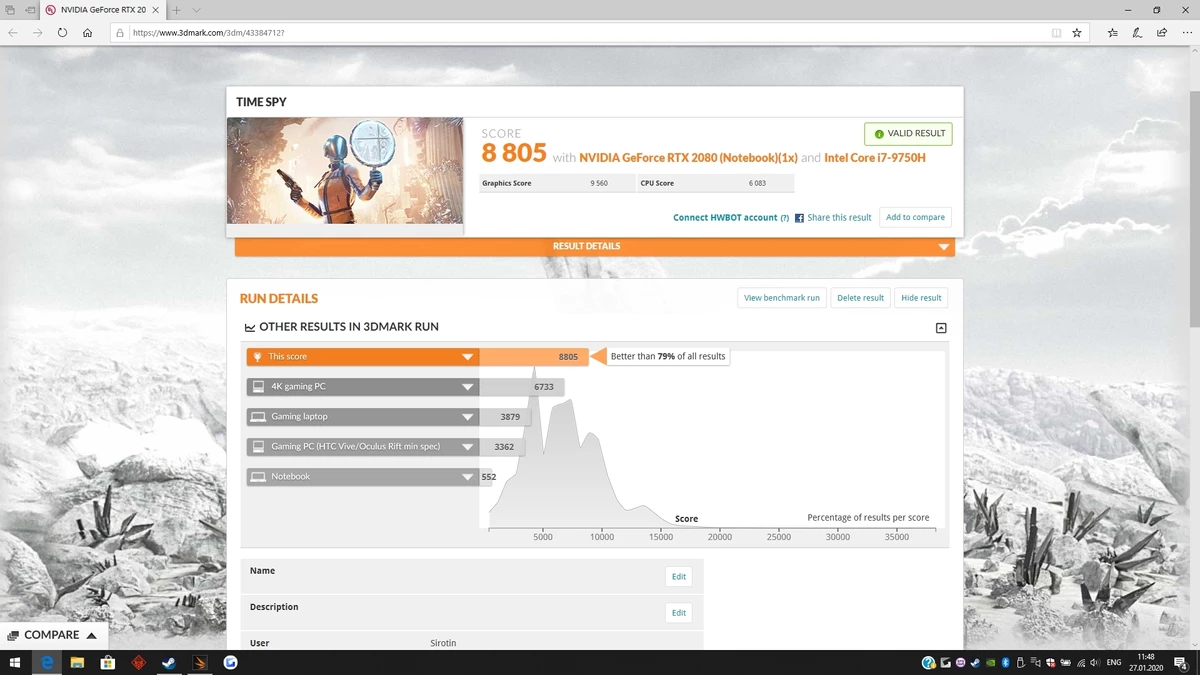Refresh the 3dmark page

click(62, 32)
